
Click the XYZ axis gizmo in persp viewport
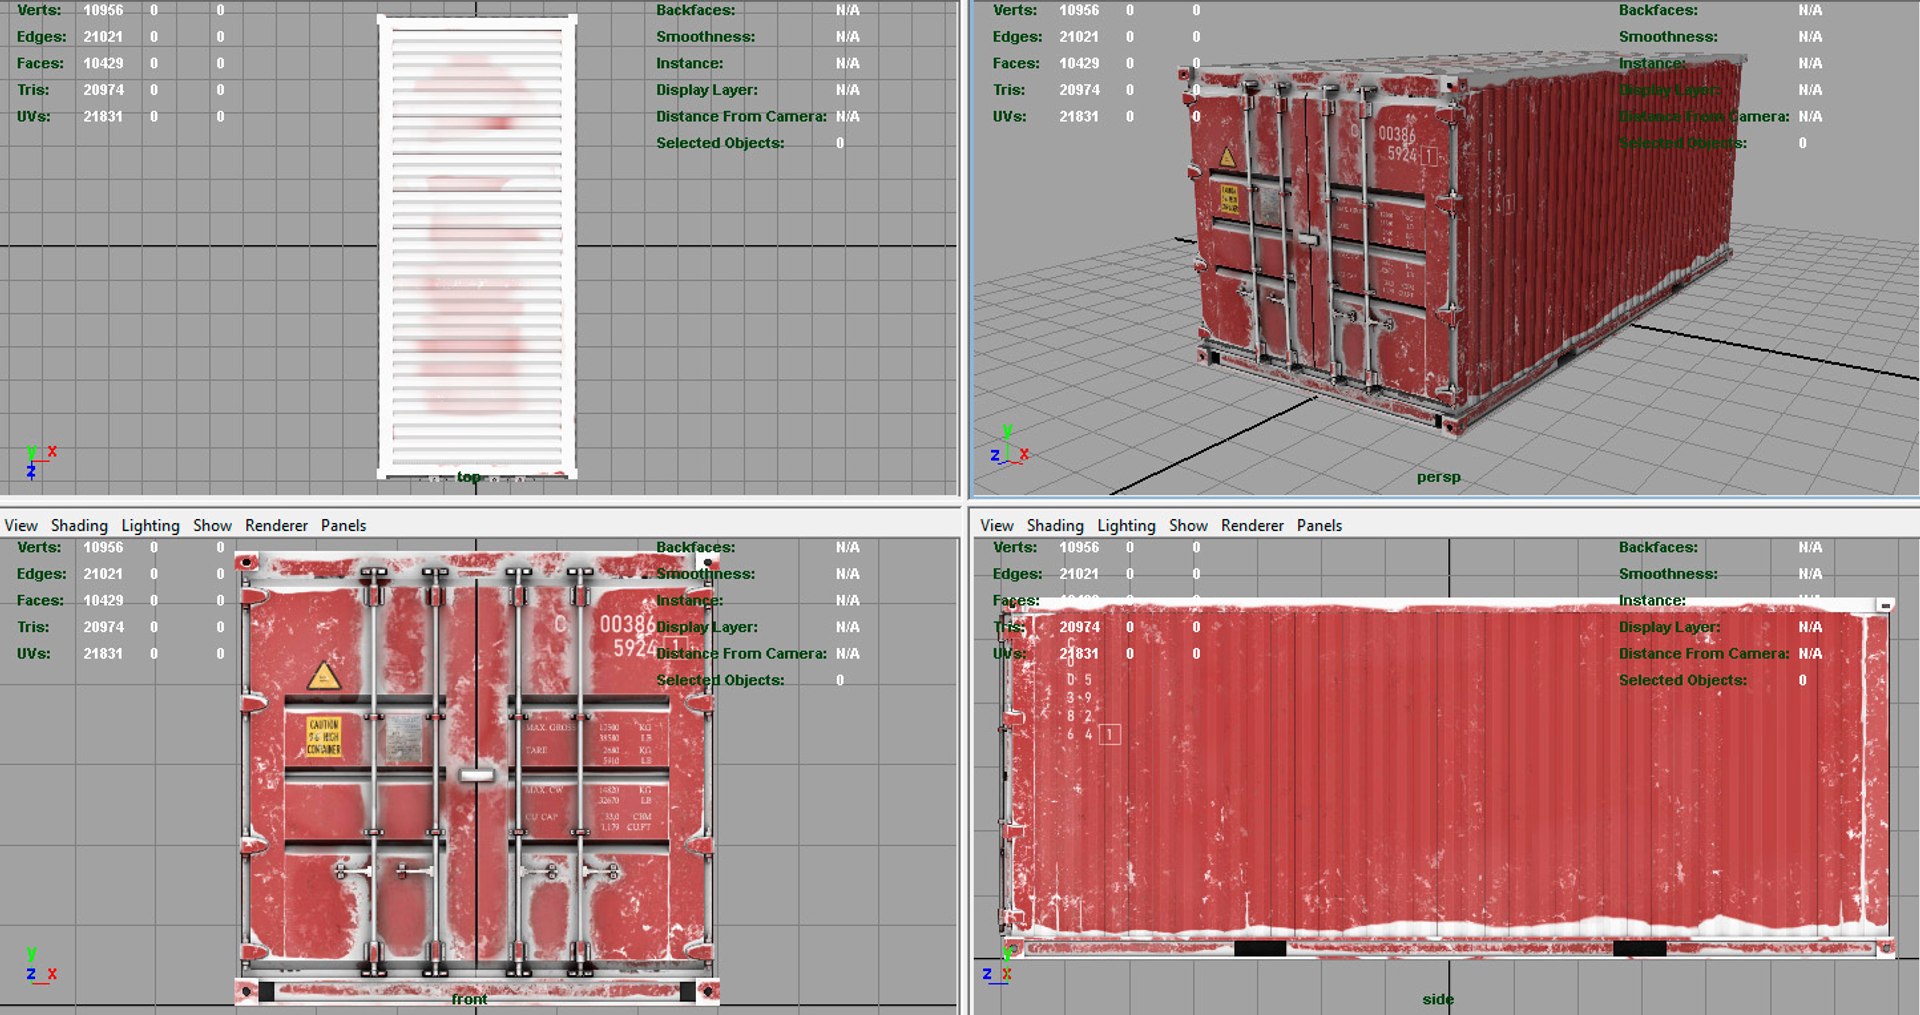(1009, 446)
